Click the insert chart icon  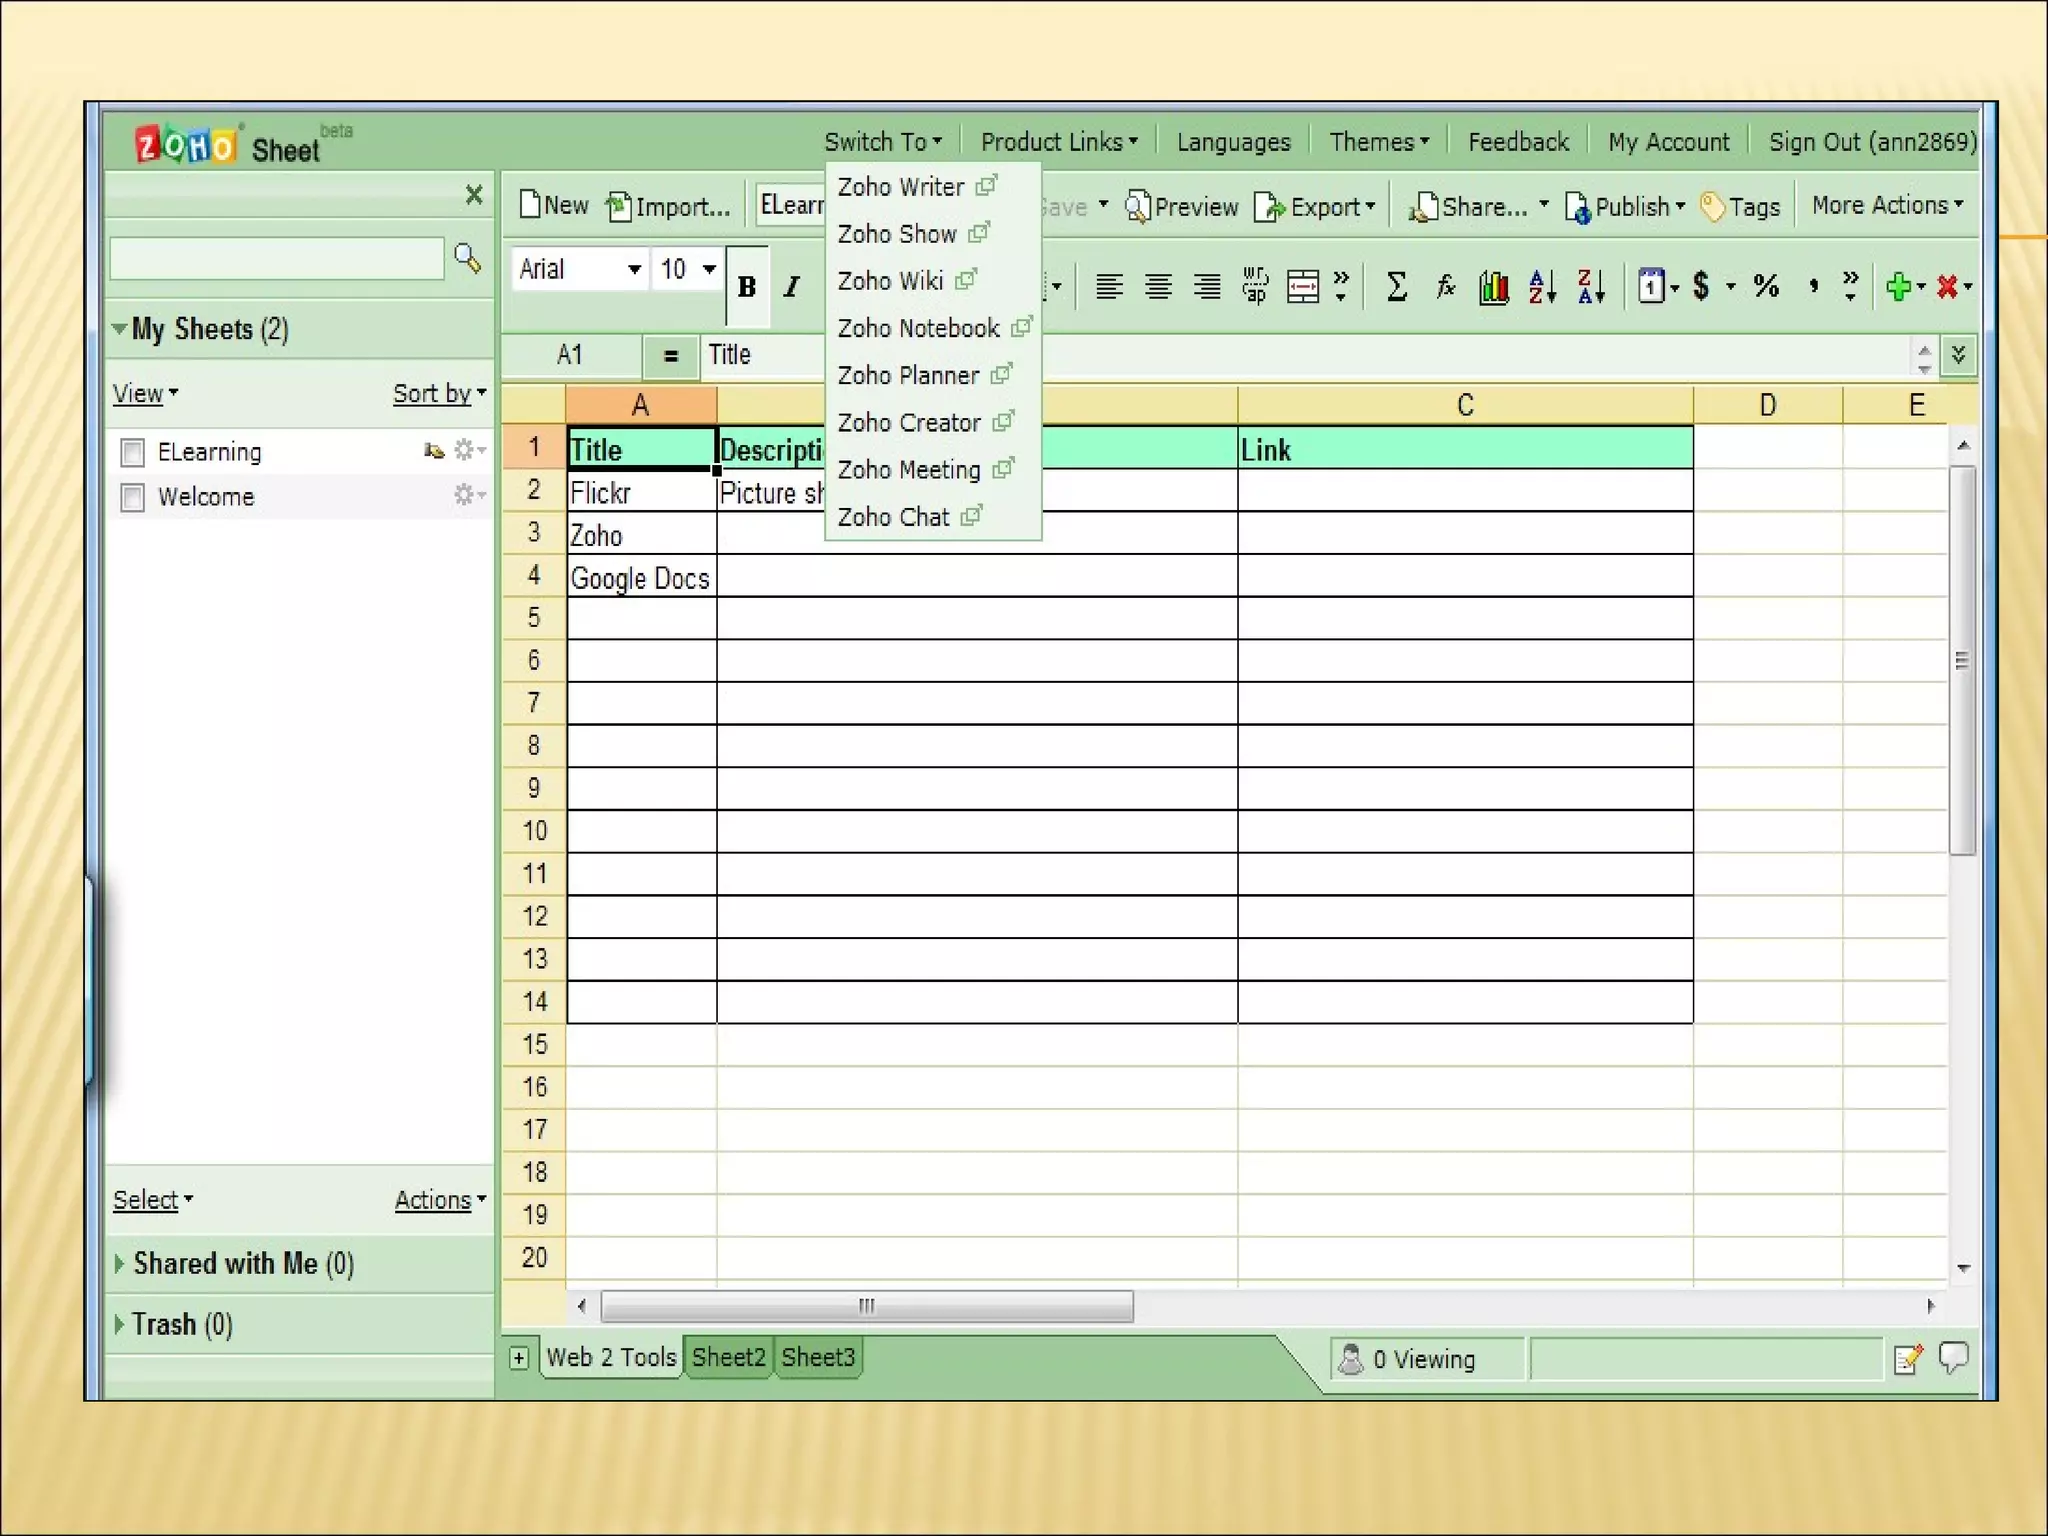(x=1493, y=288)
